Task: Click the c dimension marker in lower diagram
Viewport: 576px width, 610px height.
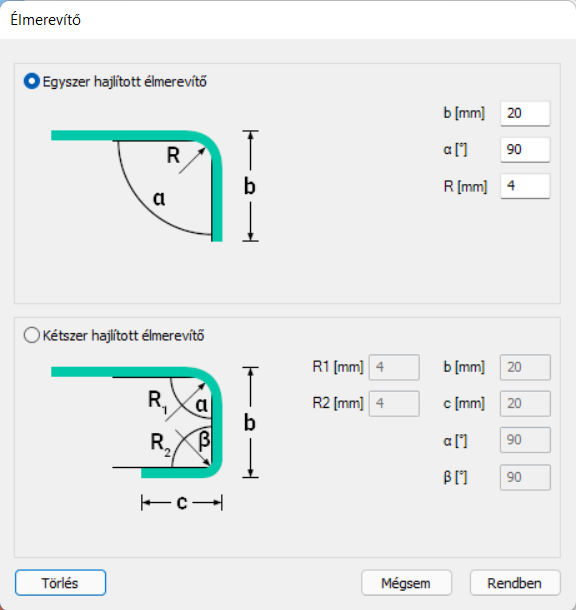Action: click(x=182, y=503)
